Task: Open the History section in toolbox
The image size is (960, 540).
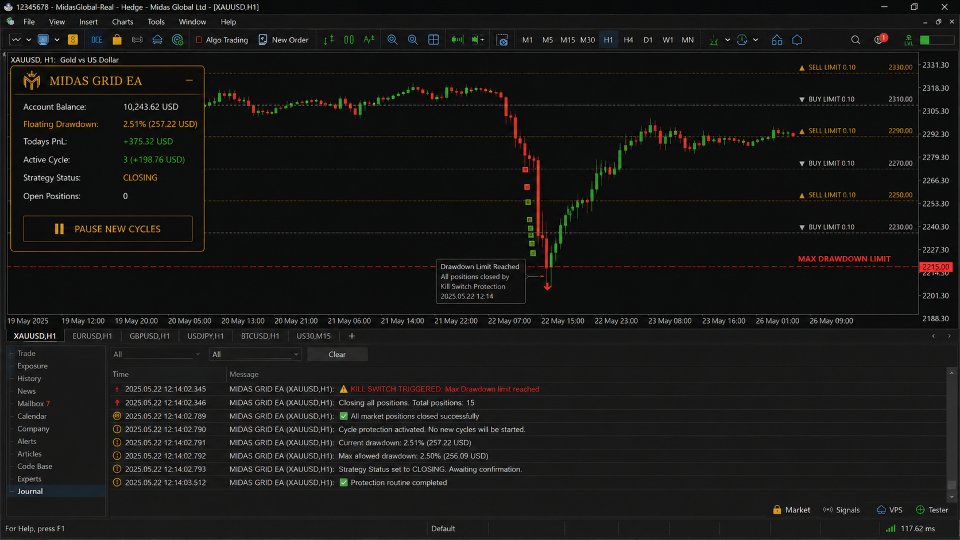Action: [29, 378]
